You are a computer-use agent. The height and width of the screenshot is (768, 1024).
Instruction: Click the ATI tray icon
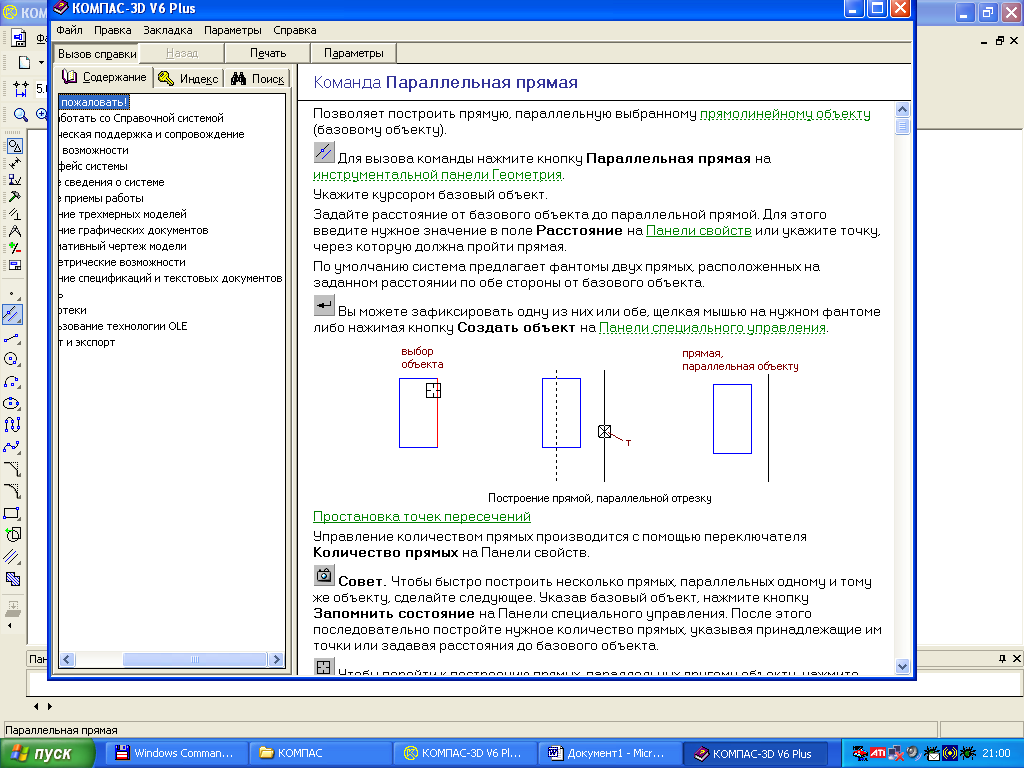878,753
